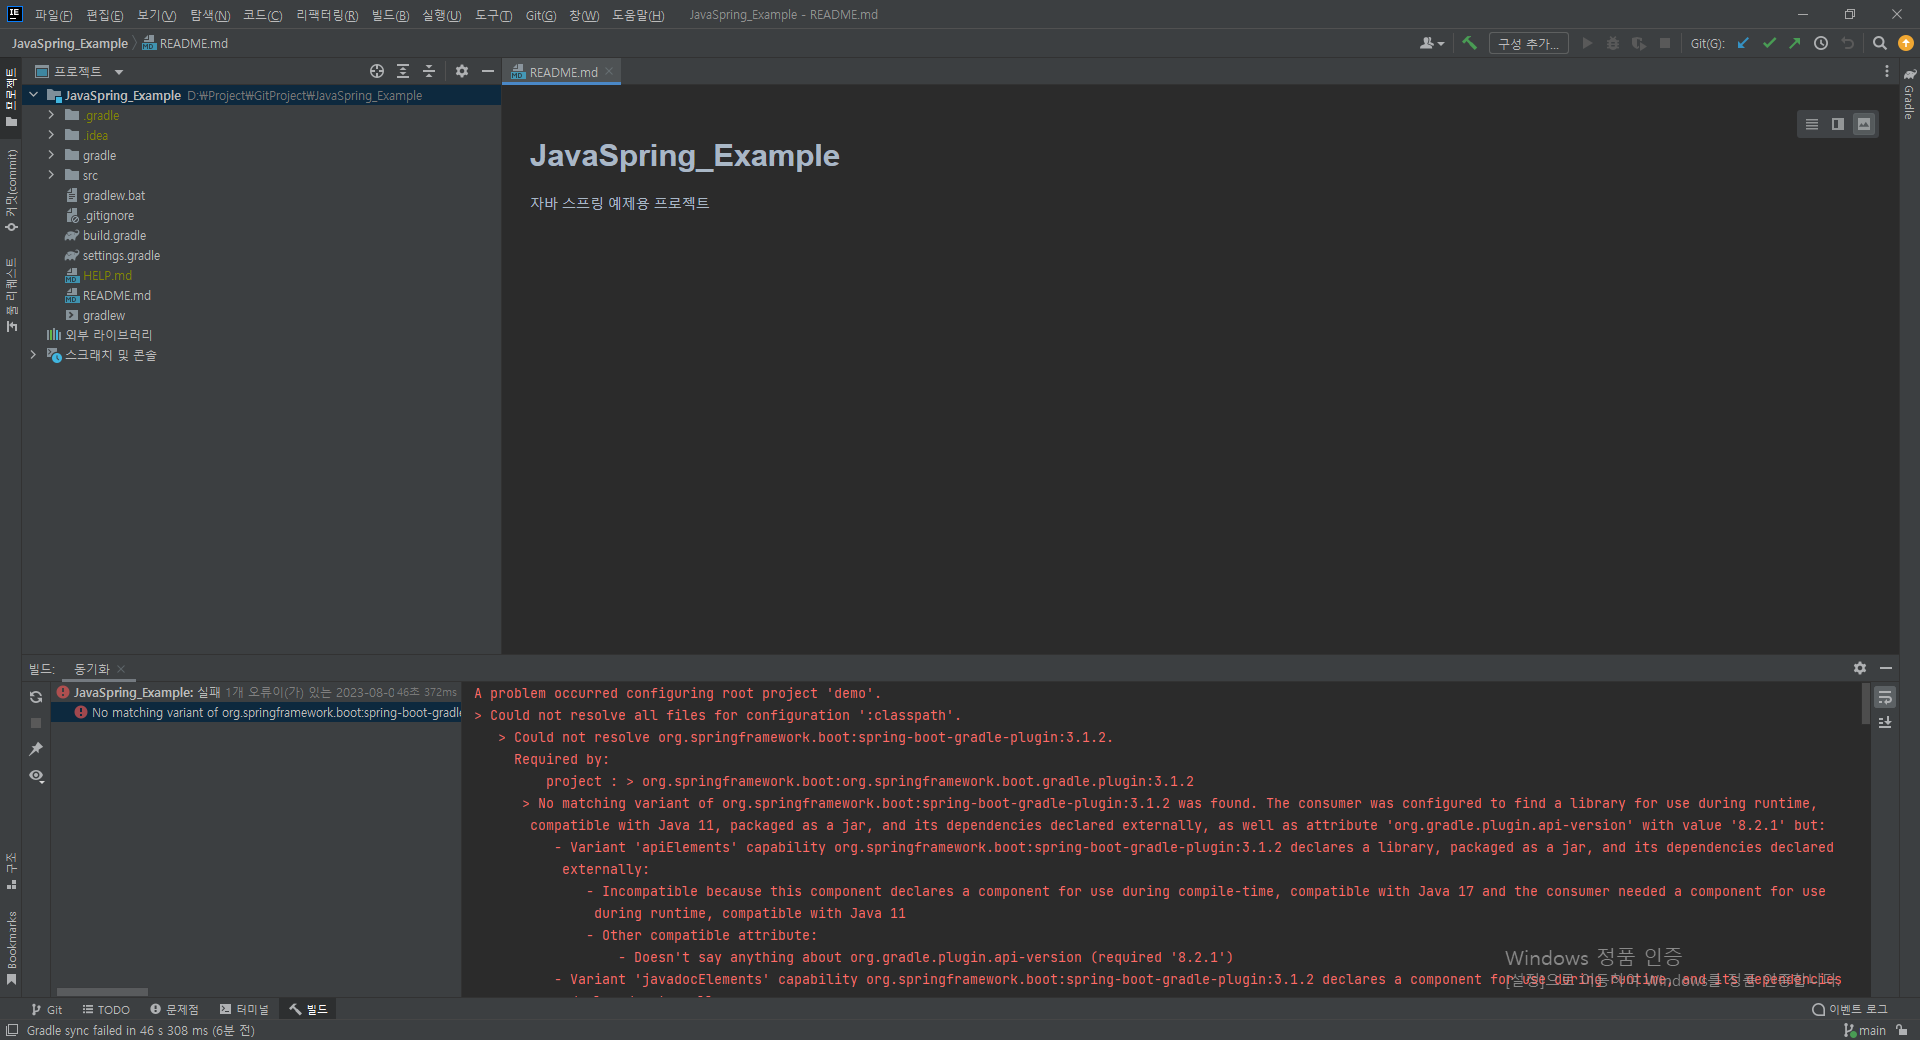Viewport: 1920px width, 1040px height.
Task: Open the Refactor menu
Action: tap(327, 15)
